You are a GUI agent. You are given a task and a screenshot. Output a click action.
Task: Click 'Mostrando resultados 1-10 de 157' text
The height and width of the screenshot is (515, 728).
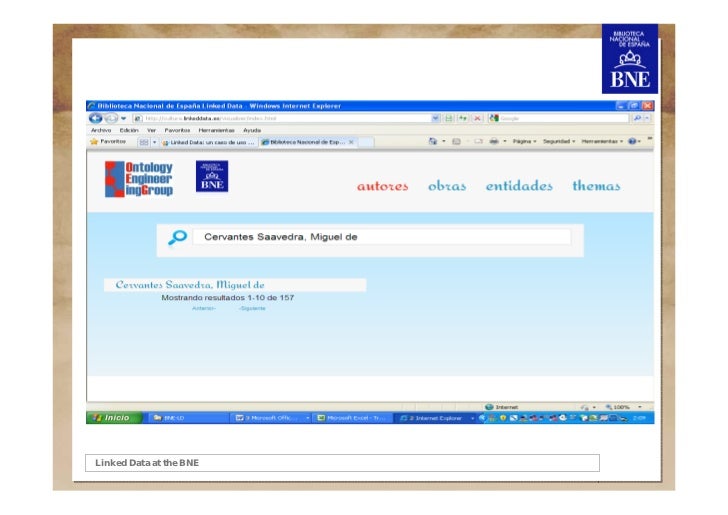[x=228, y=298]
